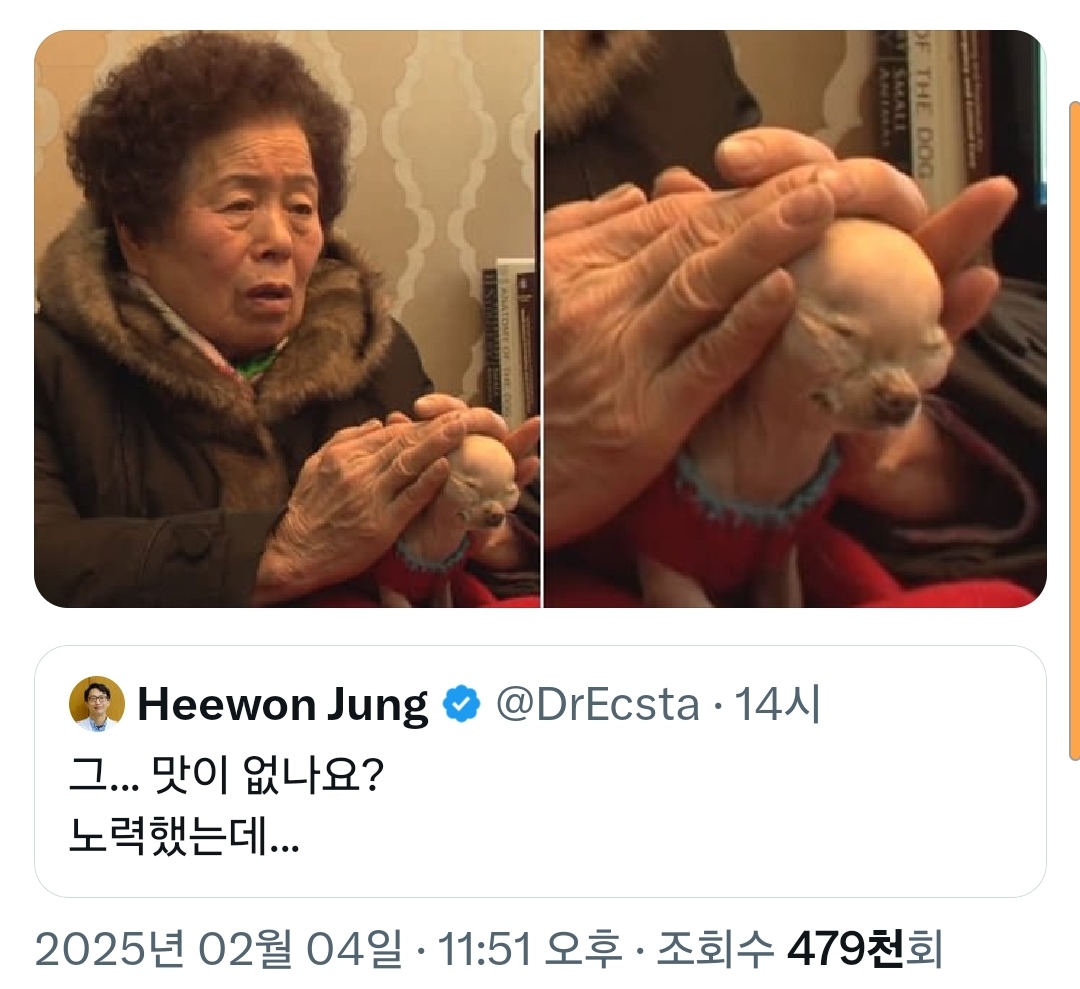This screenshot has width=1080, height=989.
Task: Grab the orange scrollbar at the right edge
Action: 1074,431
